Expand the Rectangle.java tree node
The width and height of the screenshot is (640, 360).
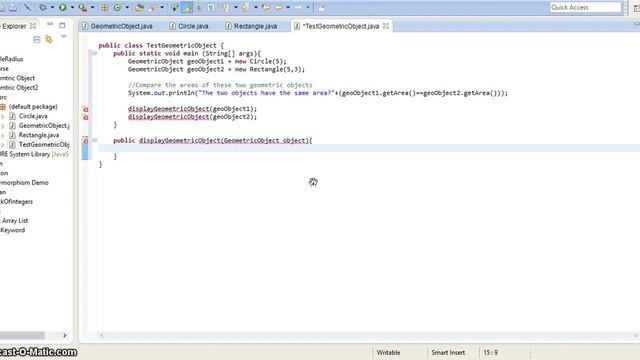click(x=3, y=135)
